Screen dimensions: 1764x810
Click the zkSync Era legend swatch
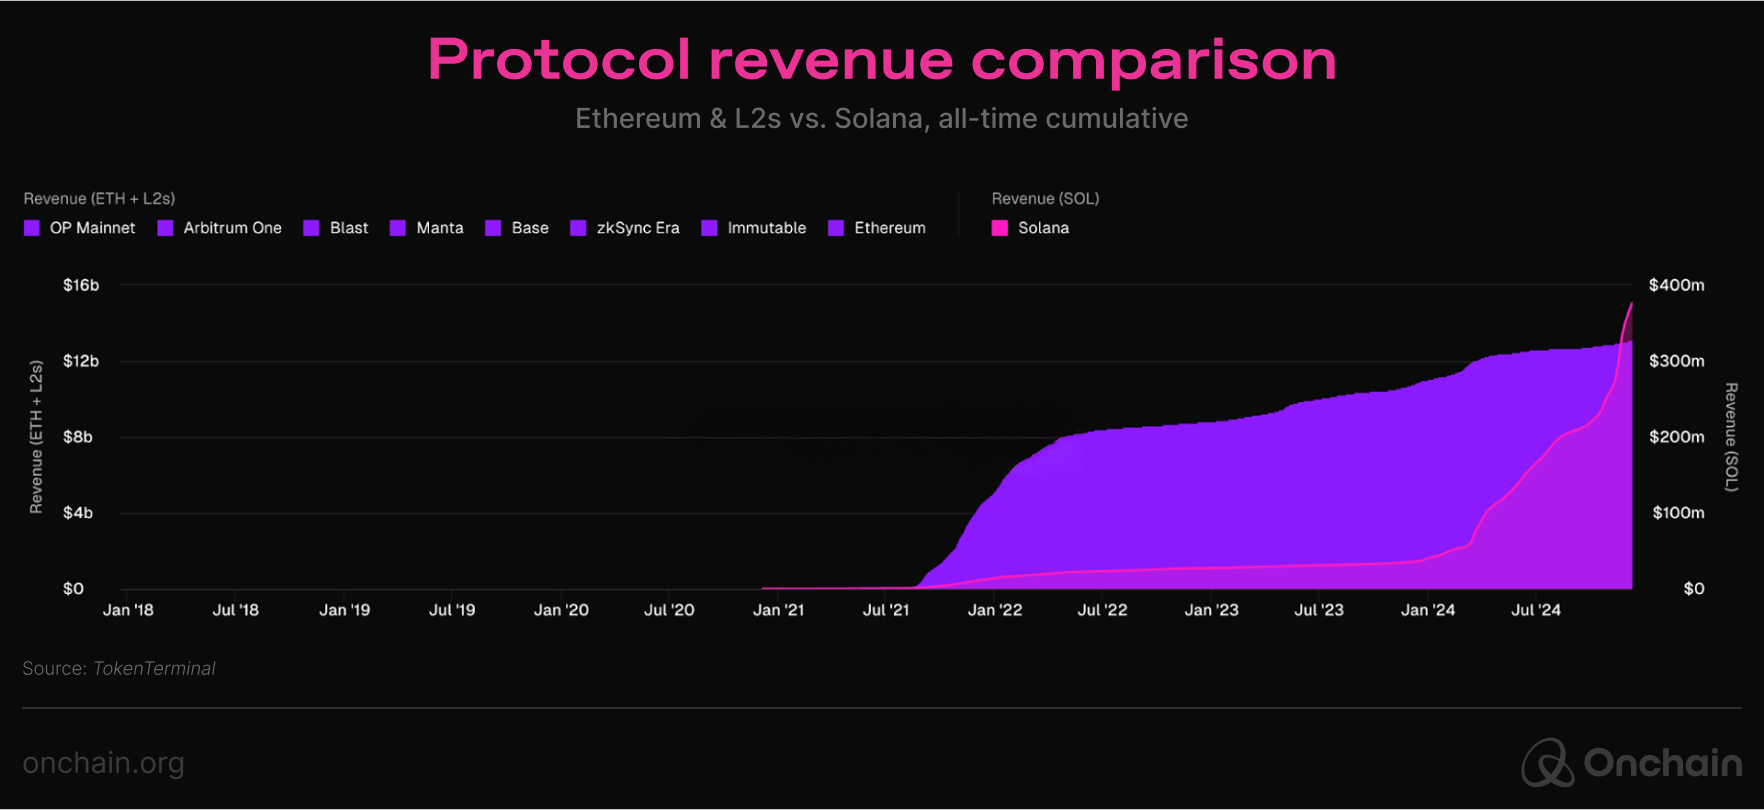[x=578, y=228]
